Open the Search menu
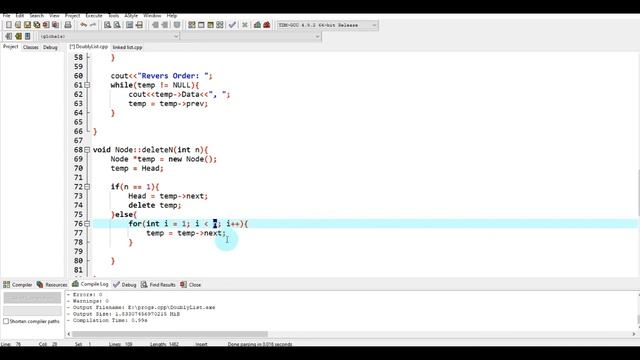The height and width of the screenshot is (360, 640). pos(36,16)
